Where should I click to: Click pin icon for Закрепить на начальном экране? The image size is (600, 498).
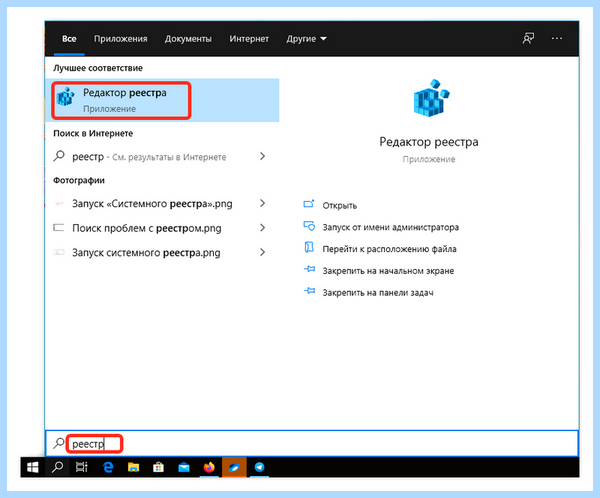point(309,269)
